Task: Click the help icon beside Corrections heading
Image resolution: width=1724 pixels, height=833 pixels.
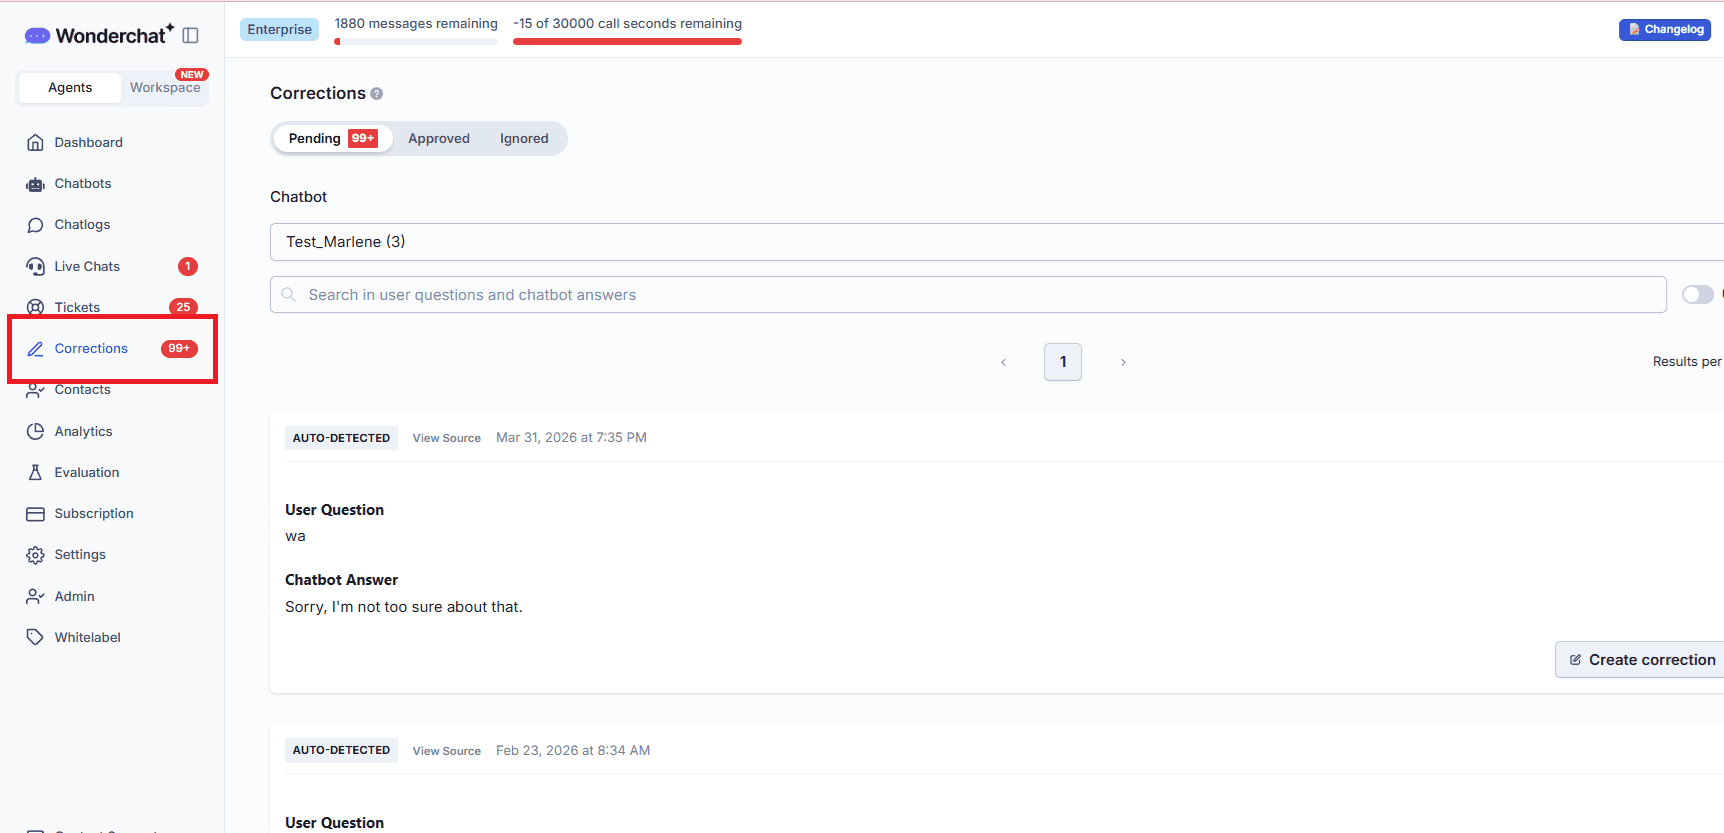Action: (x=377, y=94)
